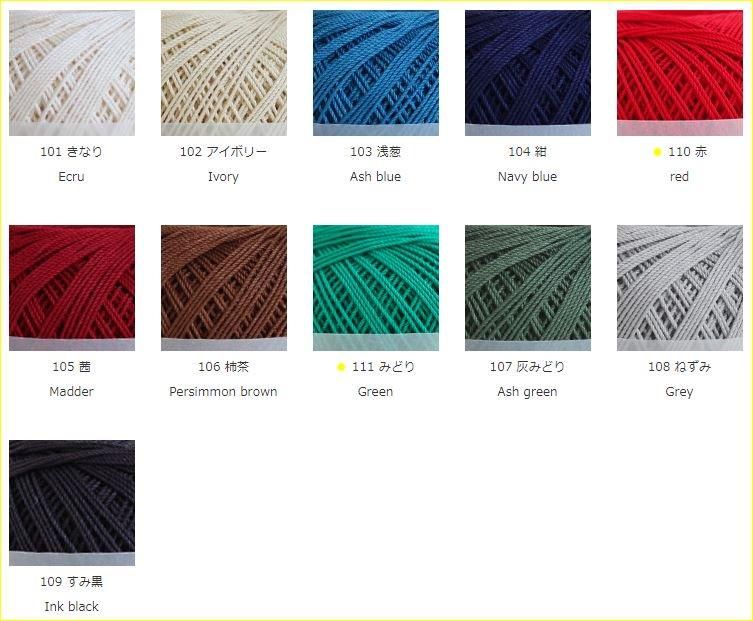Click the 'Persimmon brown' text label
The height and width of the screenshot is (621, 753).
click(x=223, y=392)
